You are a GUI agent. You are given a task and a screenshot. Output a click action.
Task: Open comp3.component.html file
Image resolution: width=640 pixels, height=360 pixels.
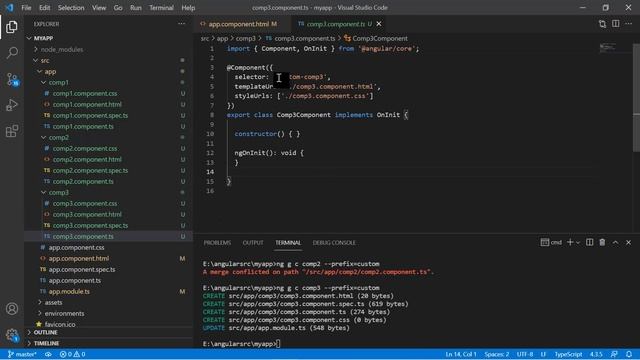(x=87, y=214)
